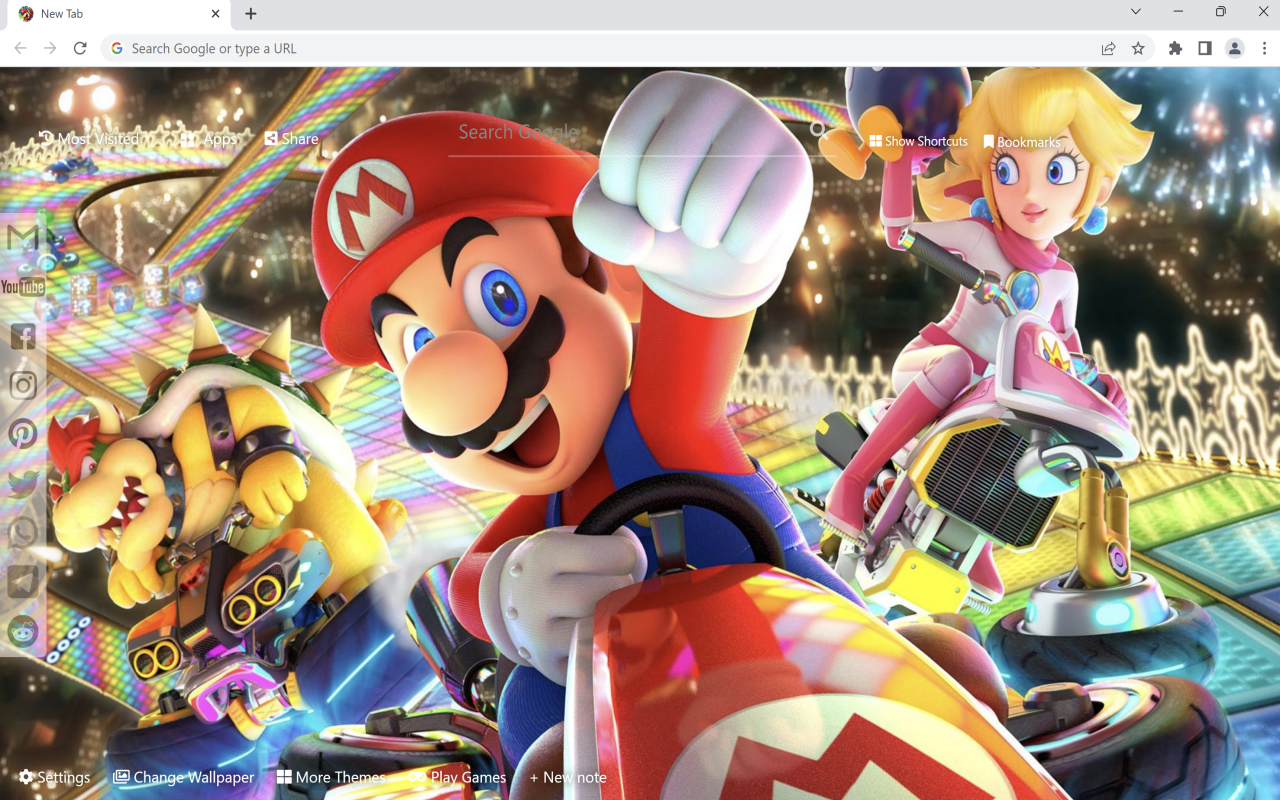The height and width of the screenshot is (800, 1280).
Task: Open the Instagram sidebar shortcut
Action: [22, 385]
